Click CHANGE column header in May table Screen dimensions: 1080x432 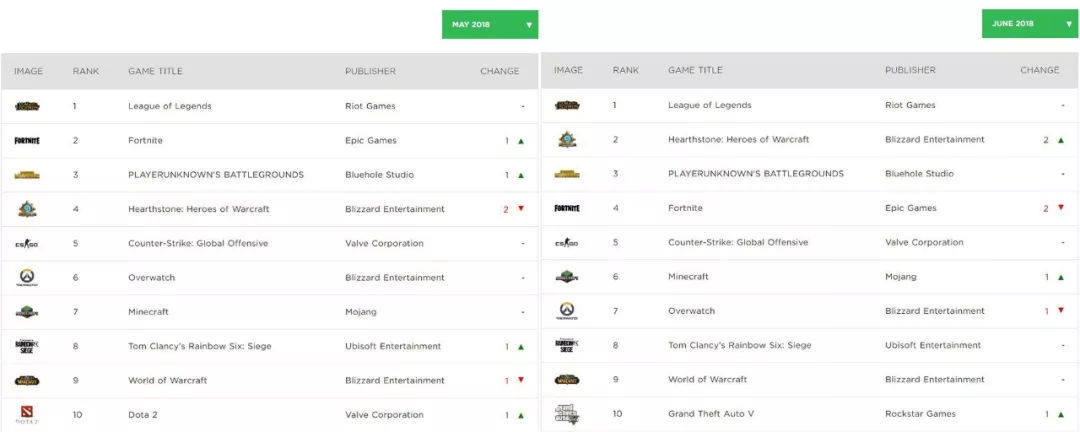500,71
